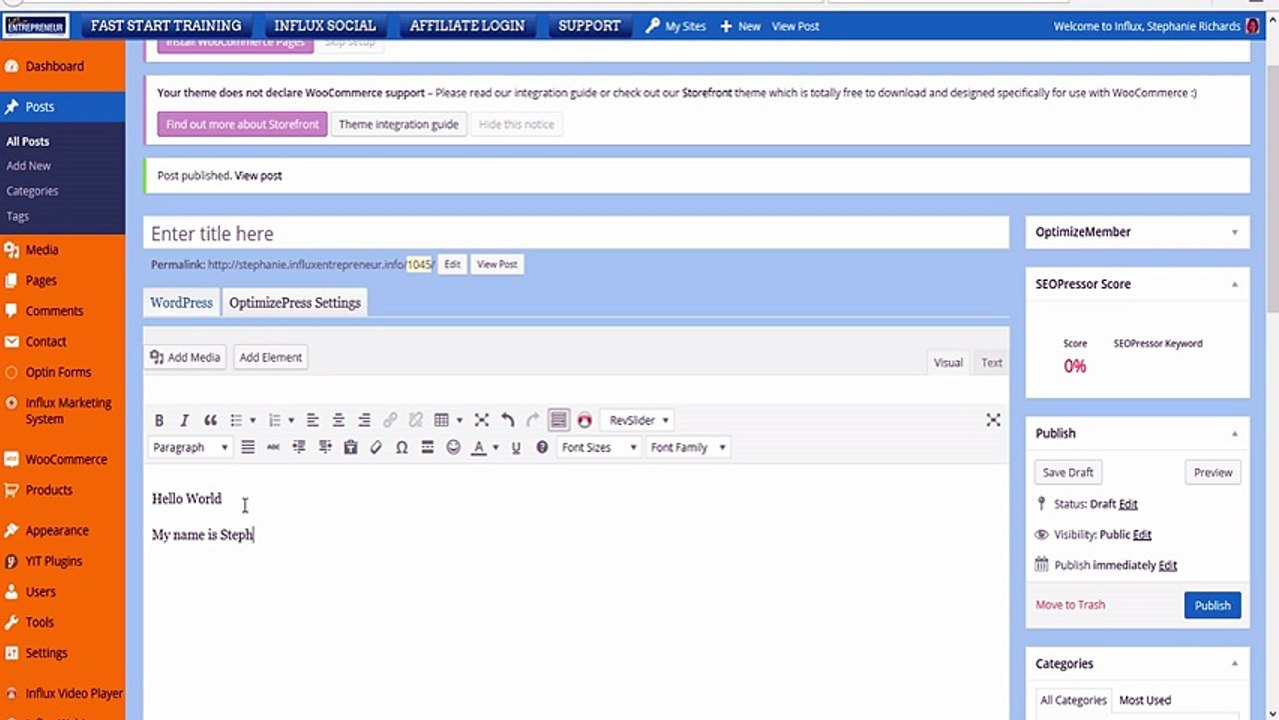1279x720 pixels.
Task: Switch to OptimizePress Settings tab
Action: click(295, 302)
